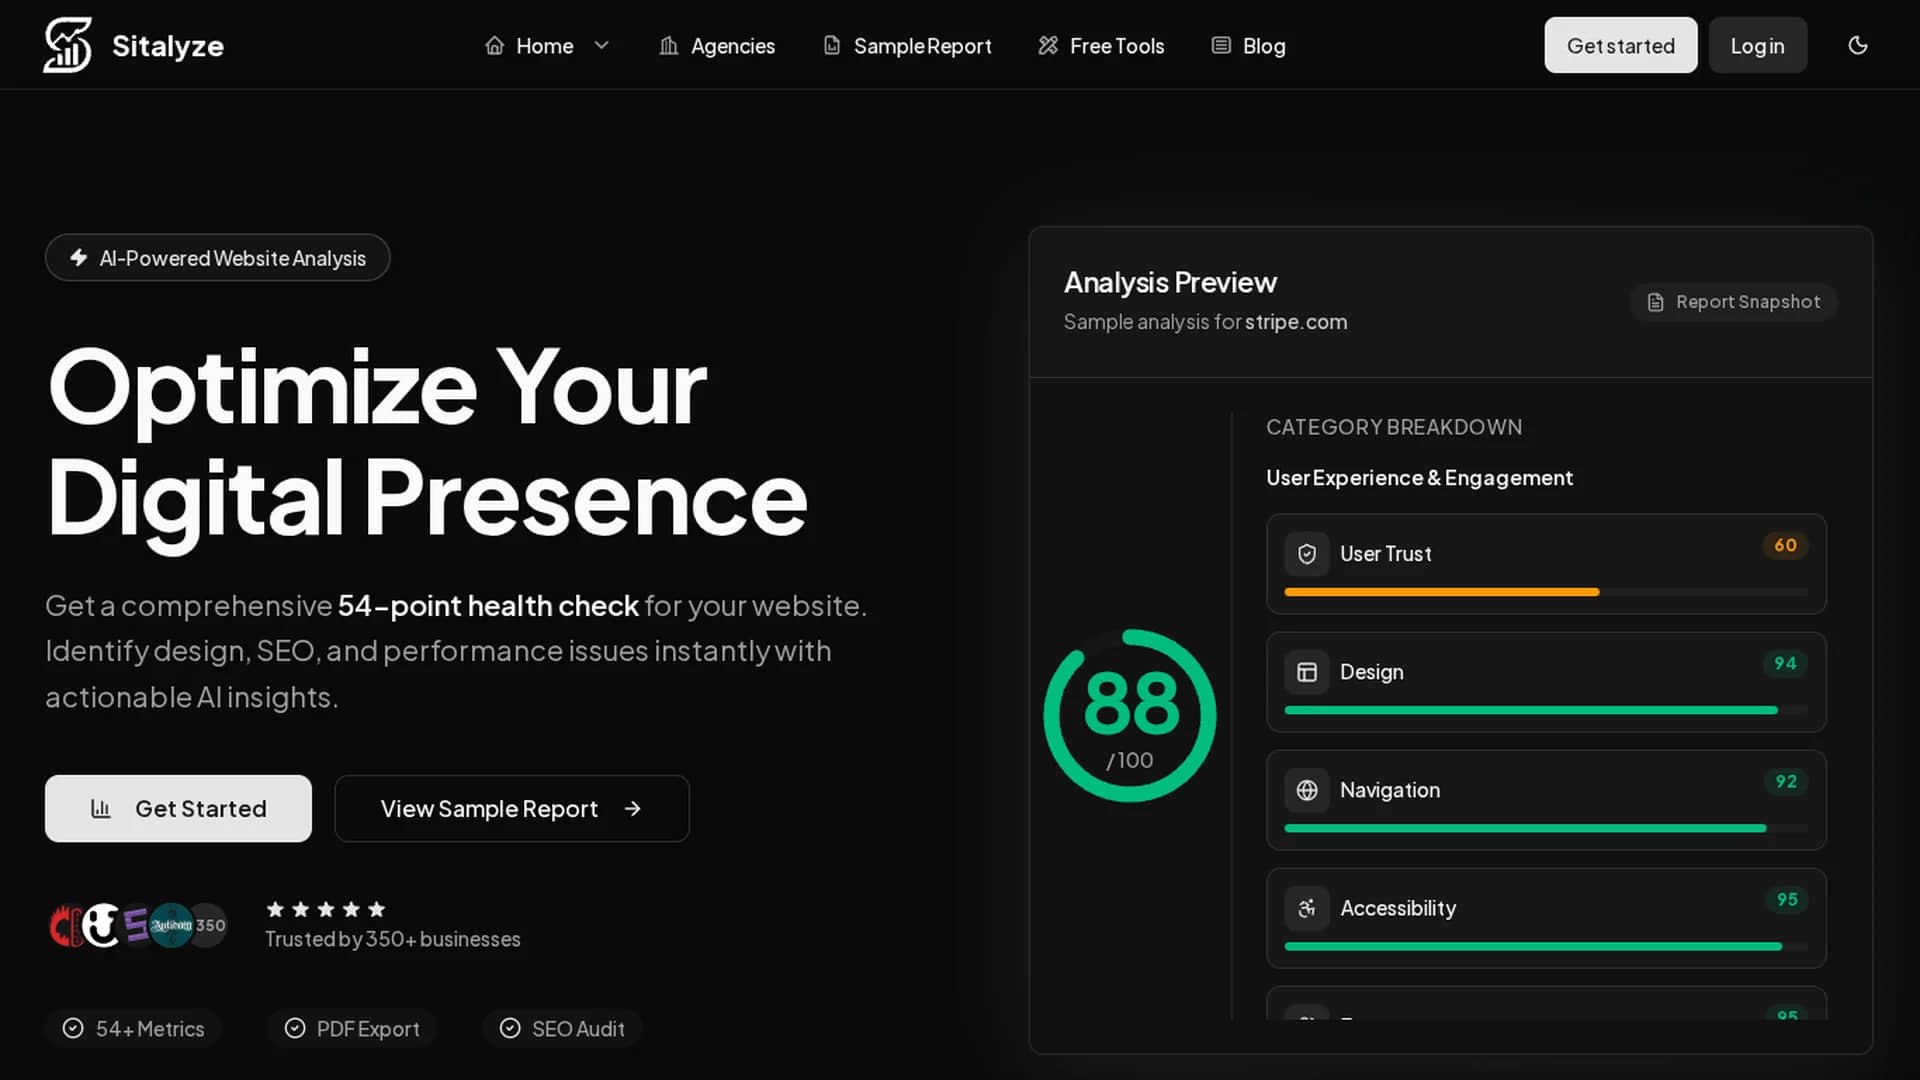Click the Sample Report document icon
The height and width of the screenshot is (1080, 1920).
click(x=832, y=45)
